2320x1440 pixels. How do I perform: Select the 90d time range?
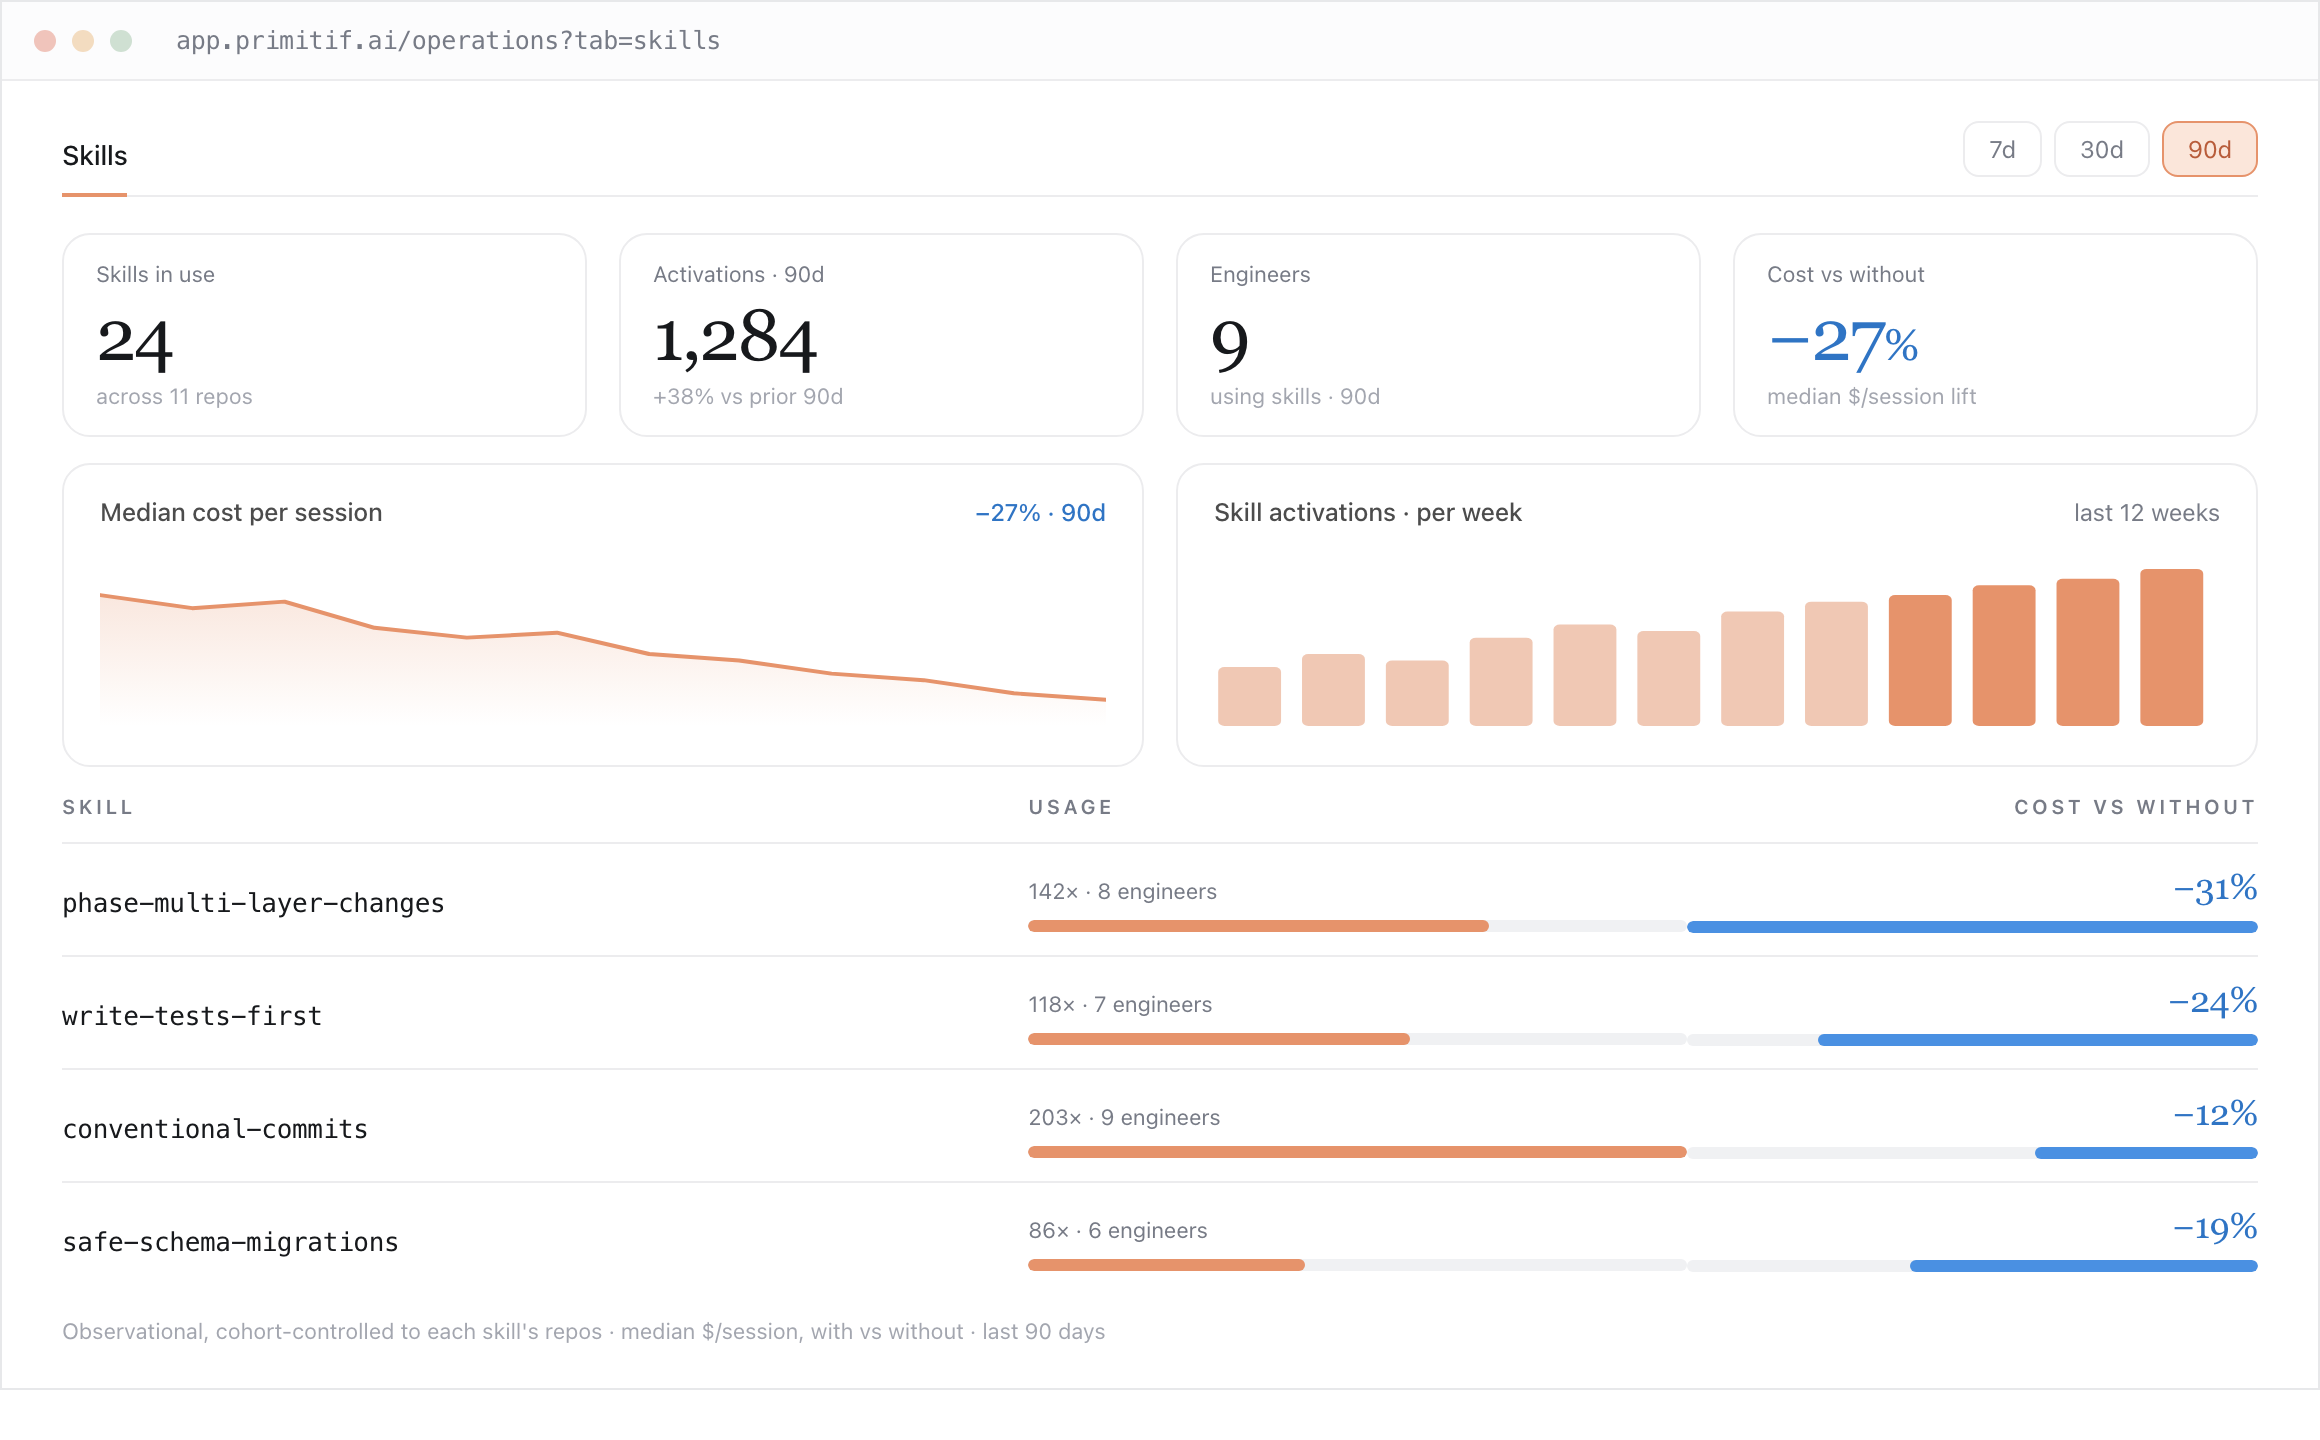click(x=2209, y=150)
